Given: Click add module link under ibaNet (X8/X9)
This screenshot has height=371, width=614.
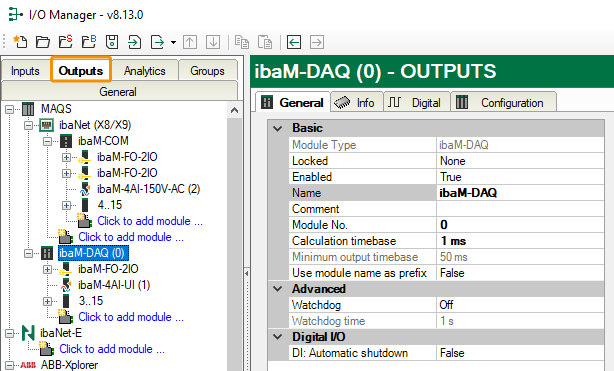Looking at the screenshot, I should 131,237.
